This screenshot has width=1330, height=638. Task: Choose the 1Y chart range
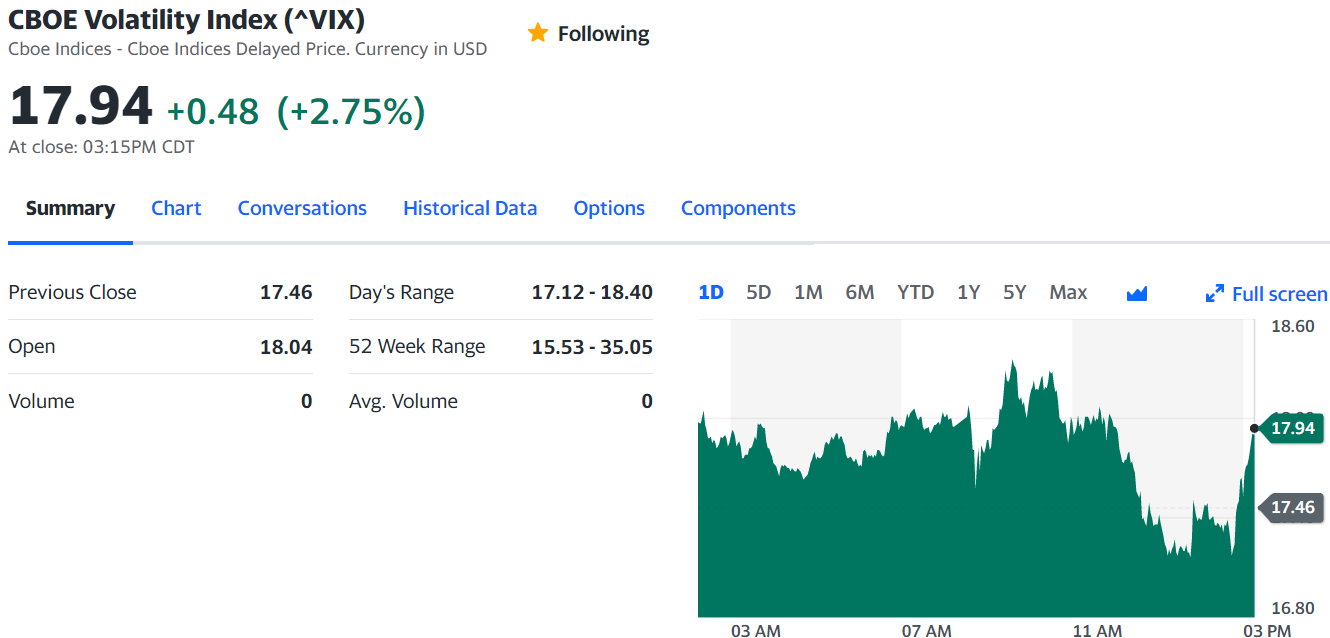[x=968, y=292]
